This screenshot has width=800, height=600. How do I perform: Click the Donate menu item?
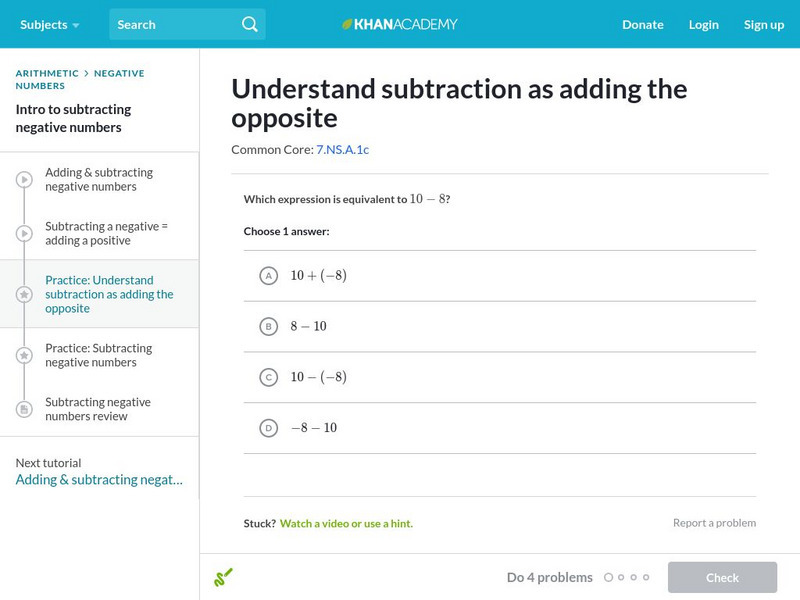pos(642,24)
